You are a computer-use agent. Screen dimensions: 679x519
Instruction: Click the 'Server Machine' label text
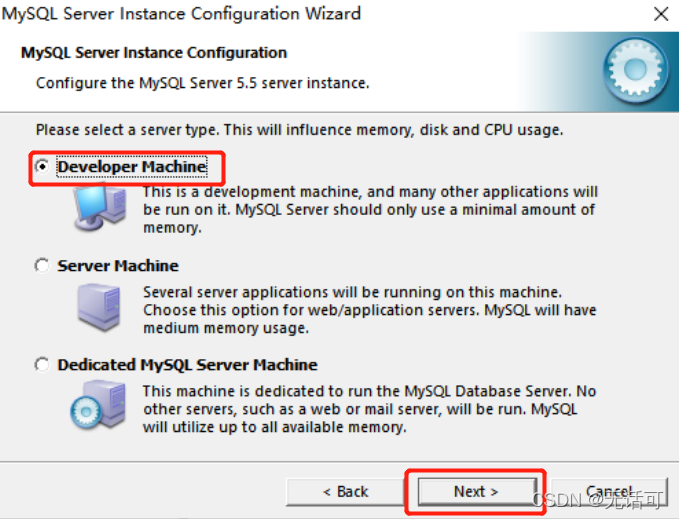[118, 265]
